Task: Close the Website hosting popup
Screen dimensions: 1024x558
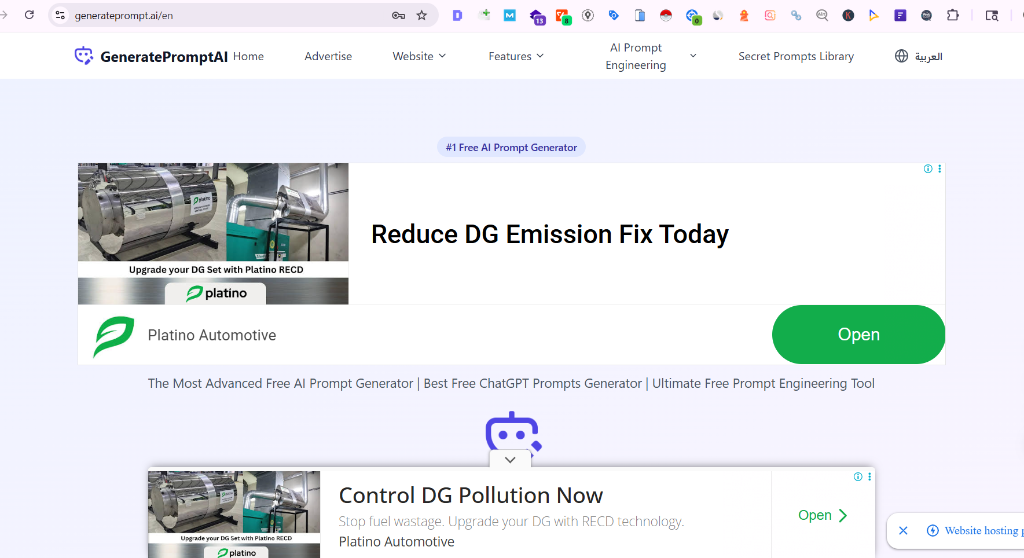Action: (x=903, y=531)
